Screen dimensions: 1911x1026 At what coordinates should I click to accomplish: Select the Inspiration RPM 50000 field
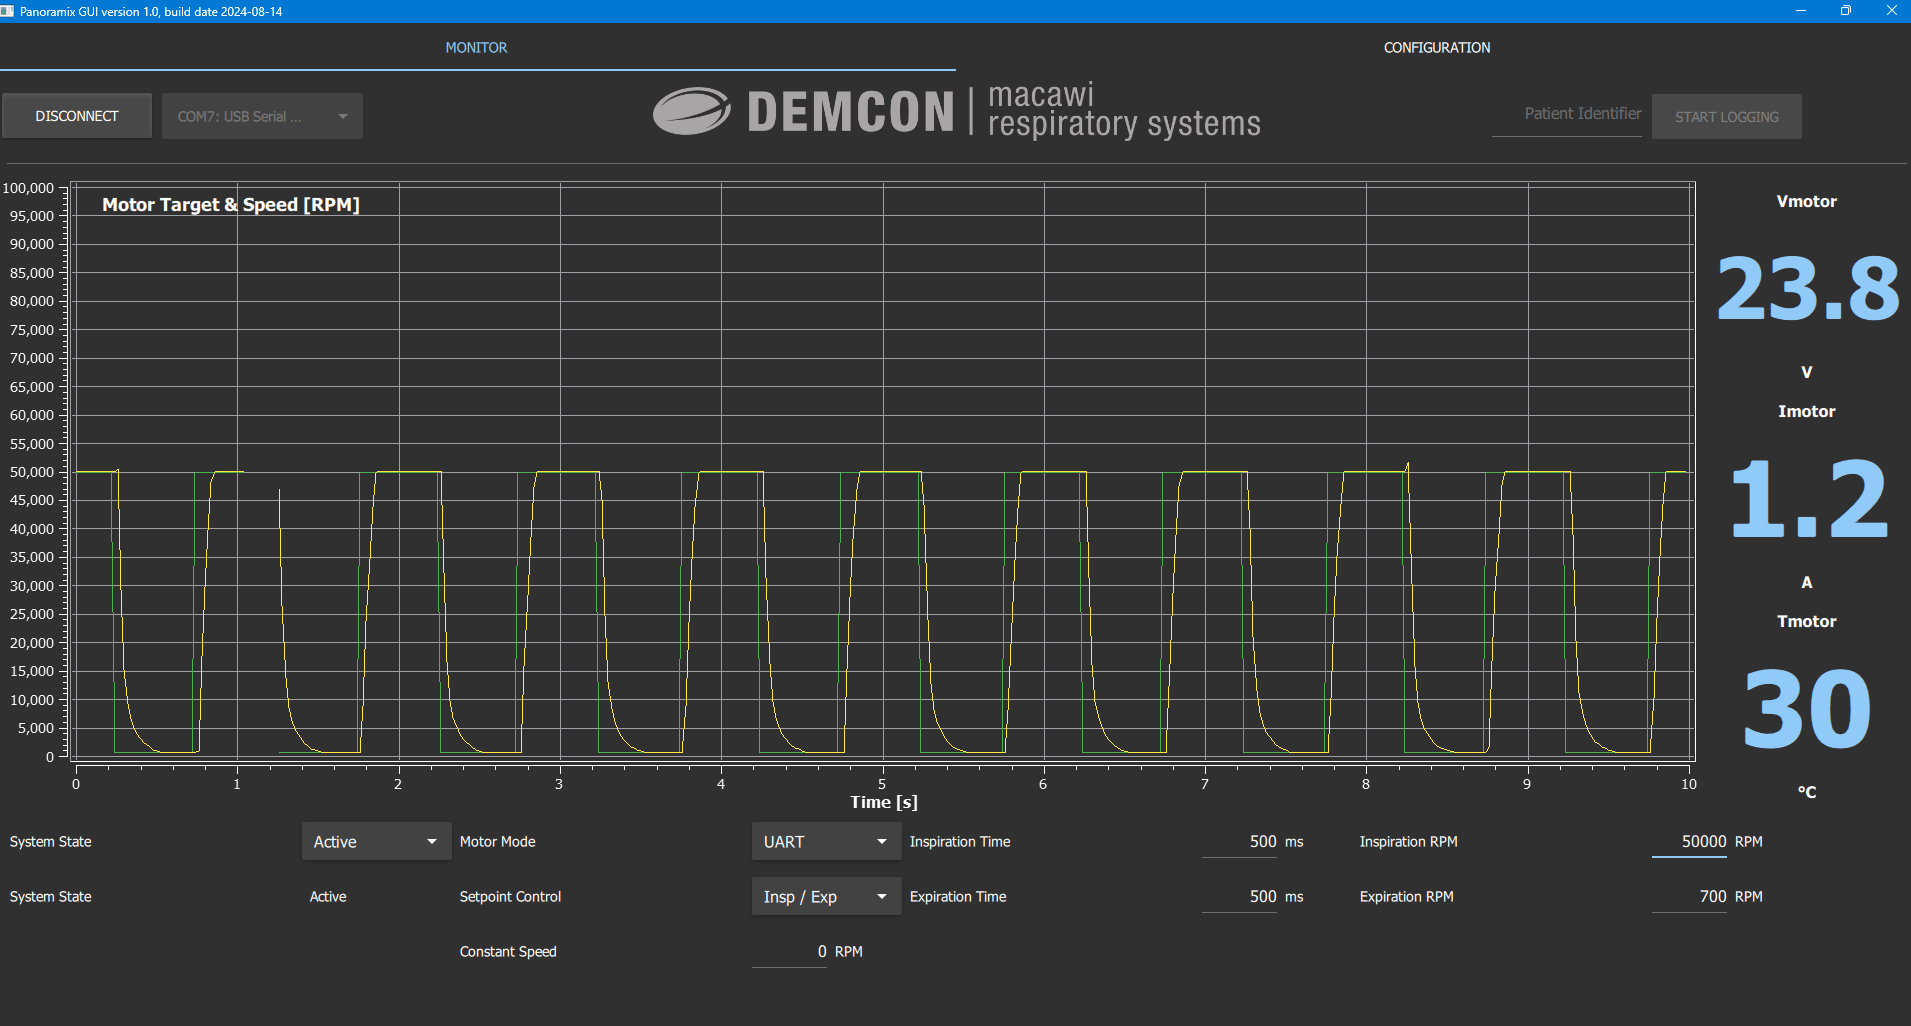pos(1690,841)
